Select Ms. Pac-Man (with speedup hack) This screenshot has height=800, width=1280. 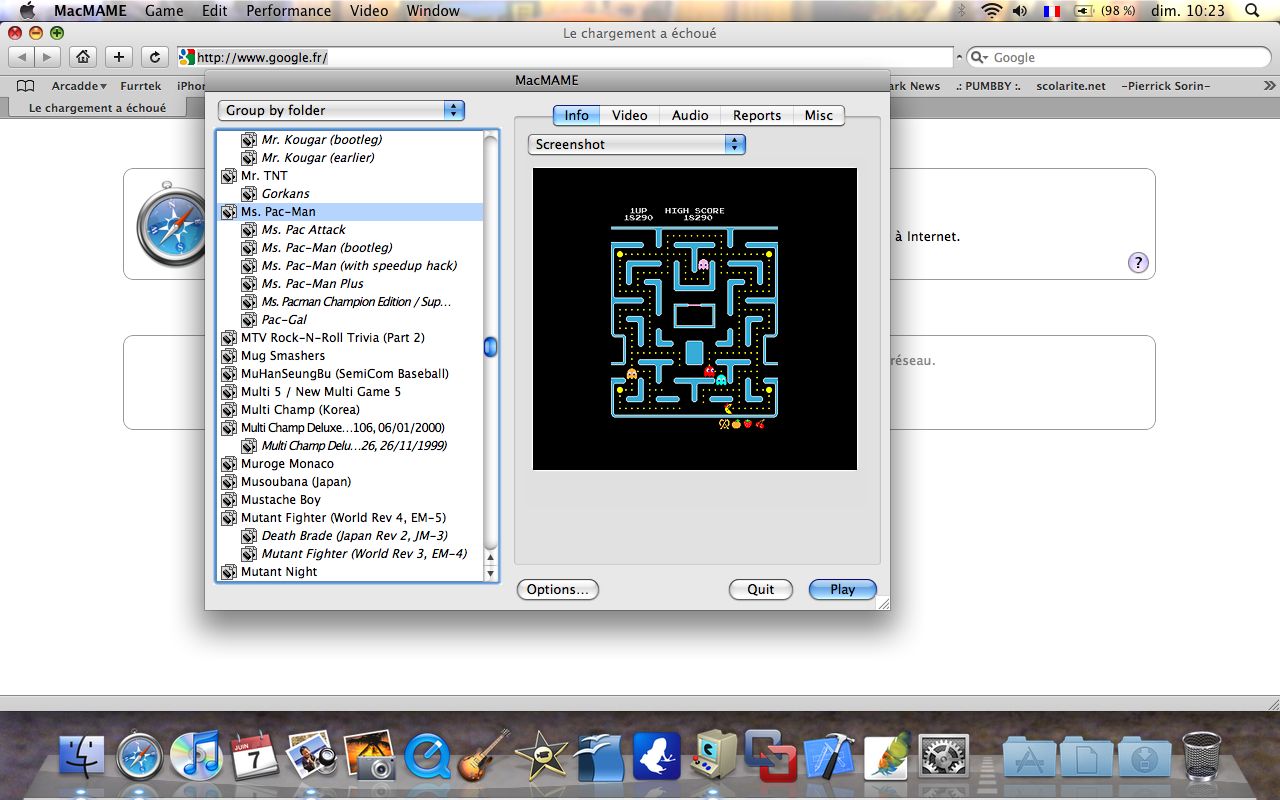(360, 265)
